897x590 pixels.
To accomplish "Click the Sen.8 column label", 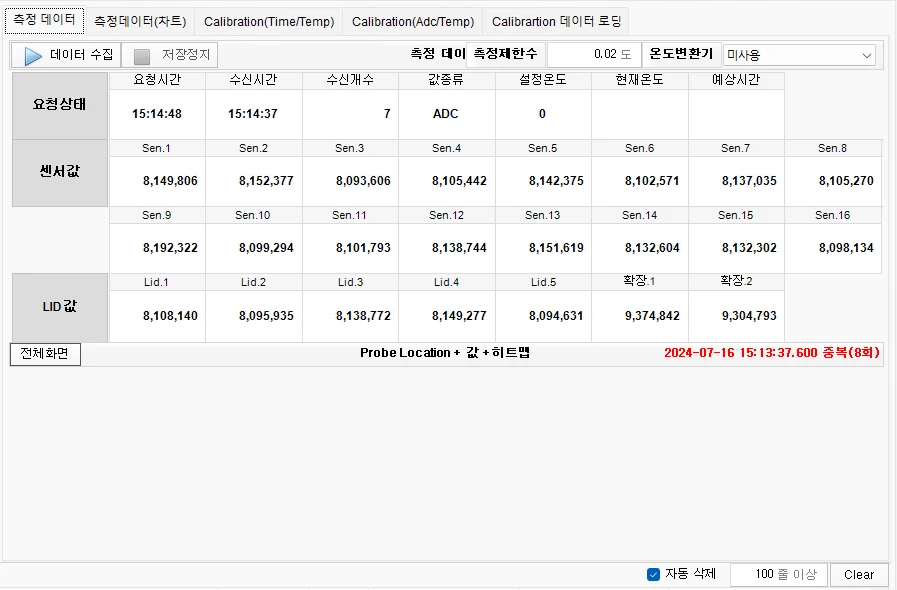I will [x=832, y=148].
